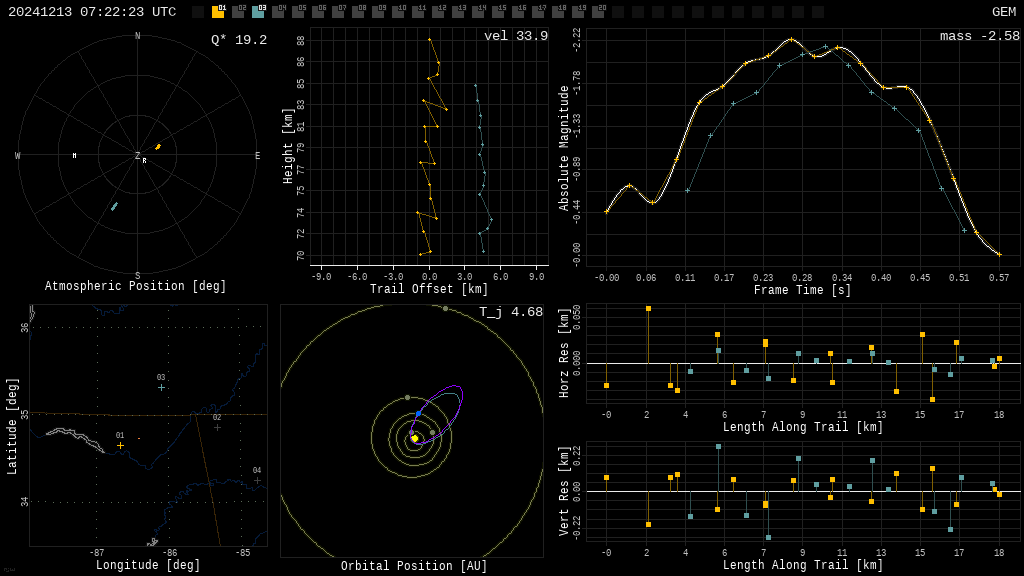Click station 03 cross on the map

pyautogui.click(x=161, y=387)
